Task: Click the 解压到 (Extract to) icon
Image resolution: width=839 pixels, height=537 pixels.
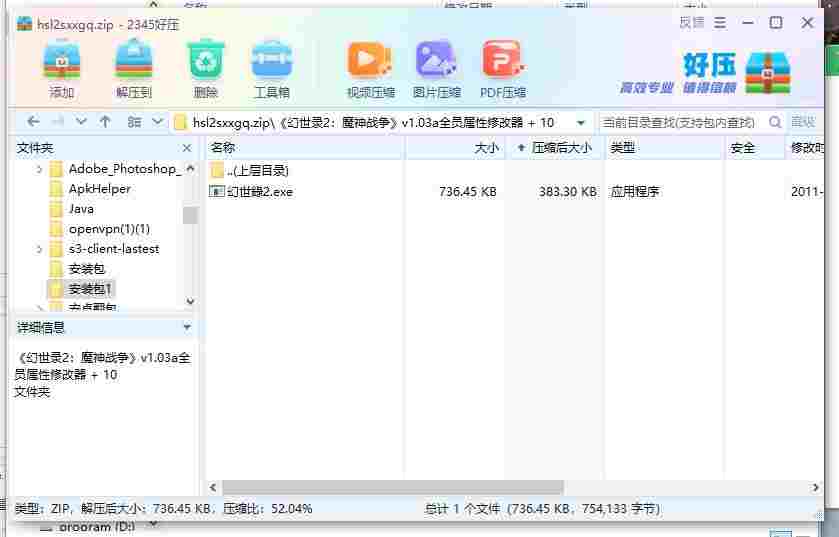Action: click(134, 61)
